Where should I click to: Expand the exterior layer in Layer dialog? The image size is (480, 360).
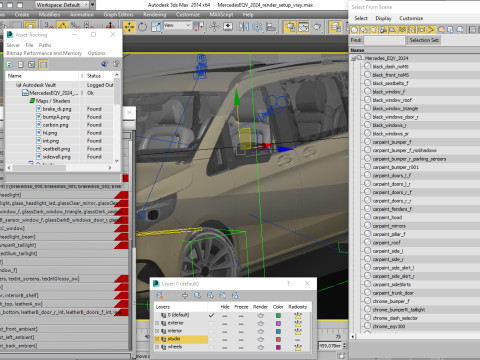point(157,323)
